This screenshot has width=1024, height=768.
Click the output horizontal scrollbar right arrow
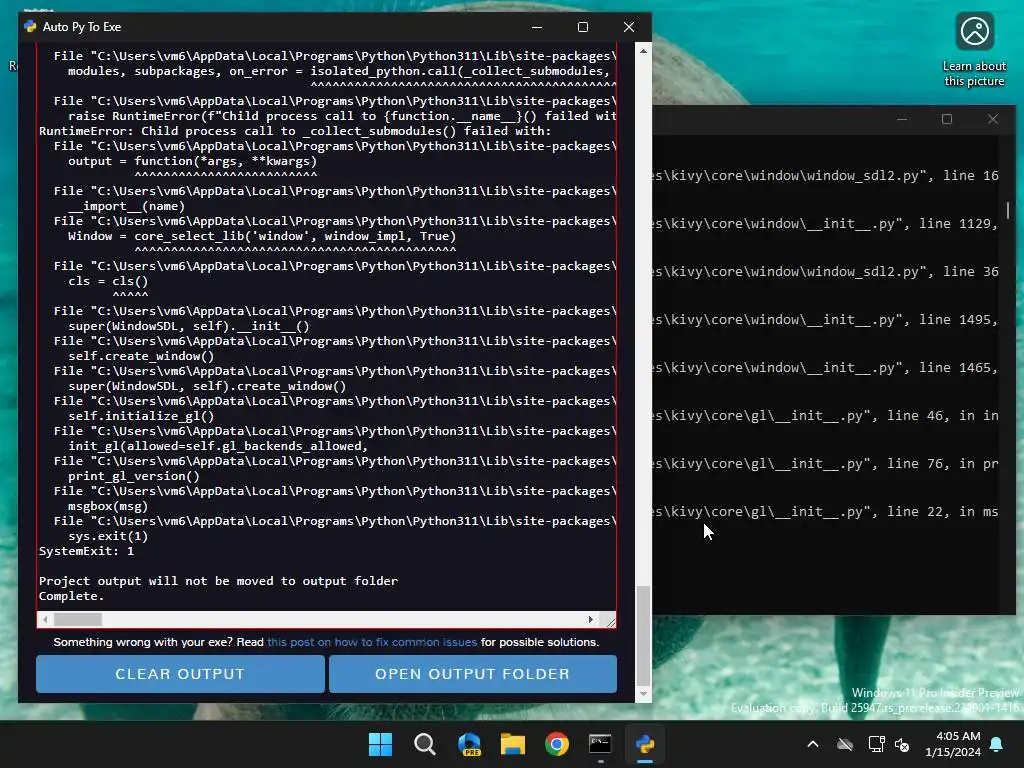point(590,619)
